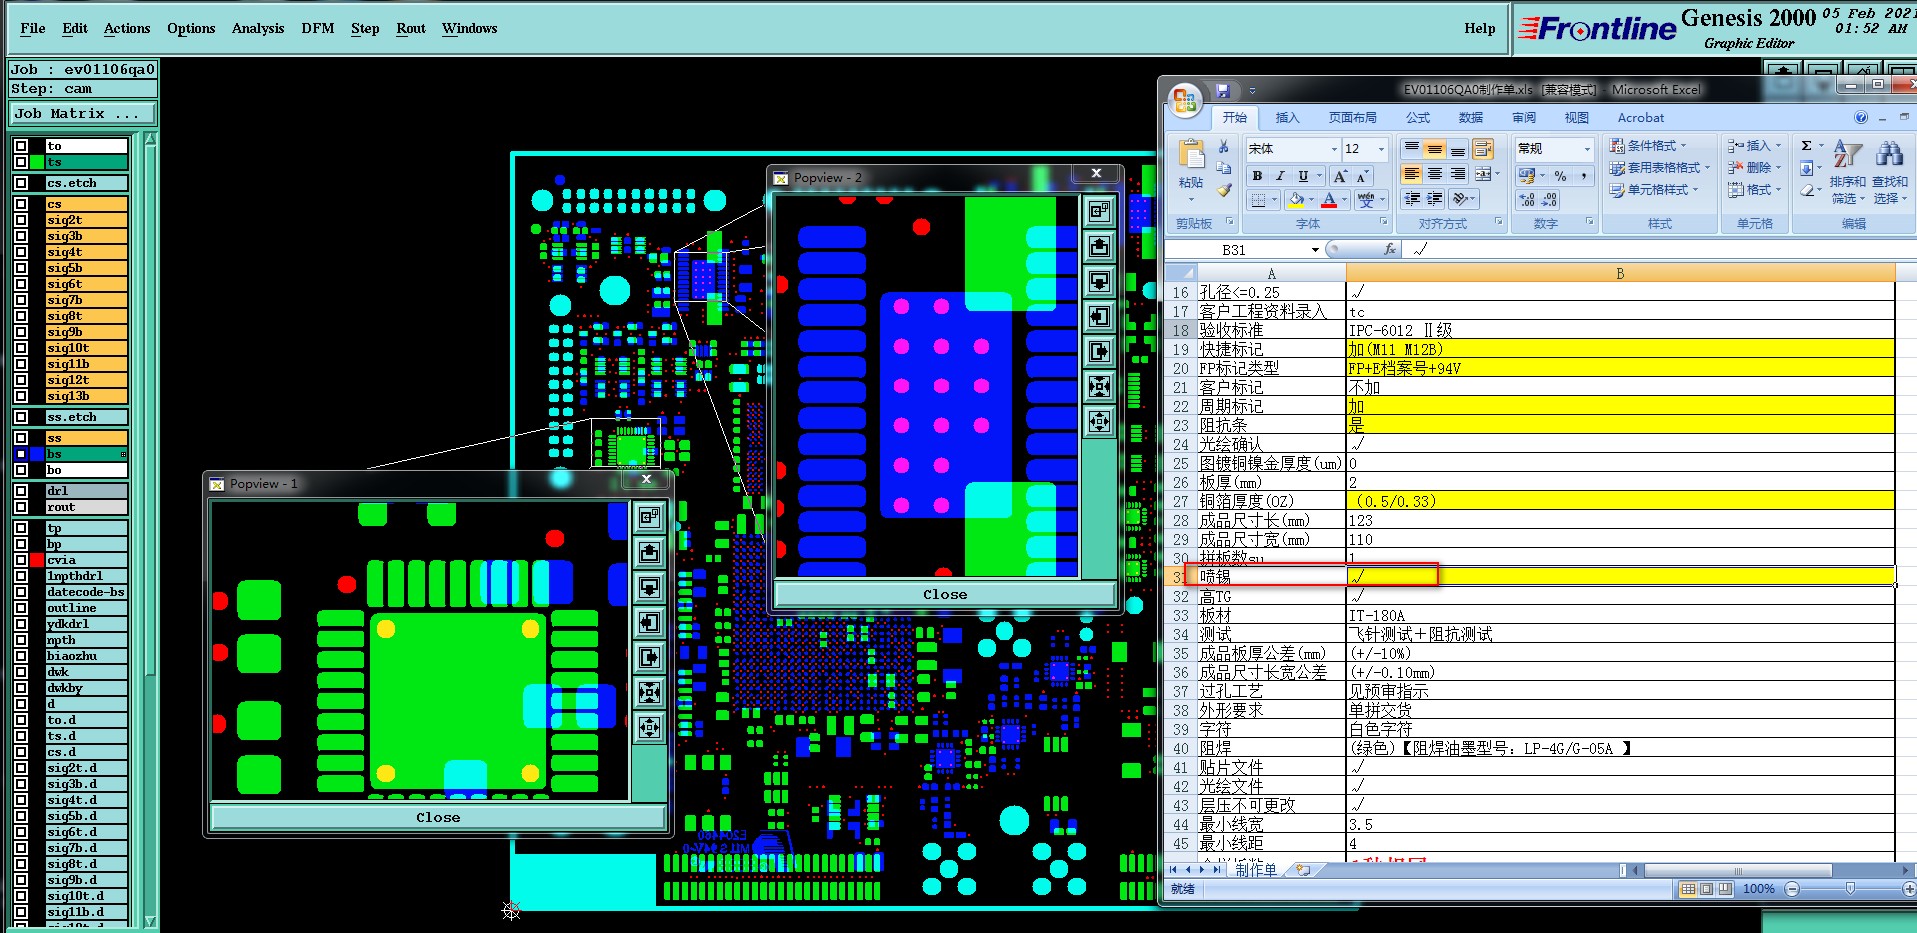This screenshot has height=933, width=1917.
Task: Switch to the Acrobat ribbon tab
Action: [1641, 118]
